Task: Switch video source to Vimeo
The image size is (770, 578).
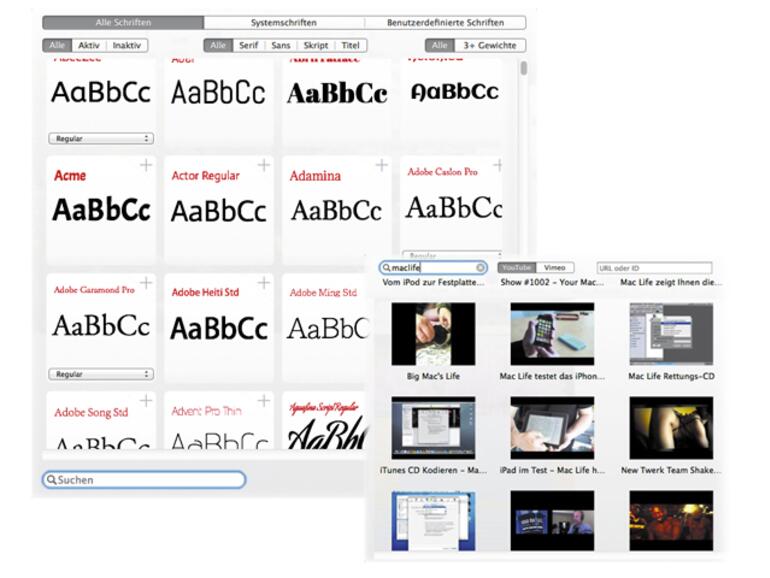Action: coord(555,268)
